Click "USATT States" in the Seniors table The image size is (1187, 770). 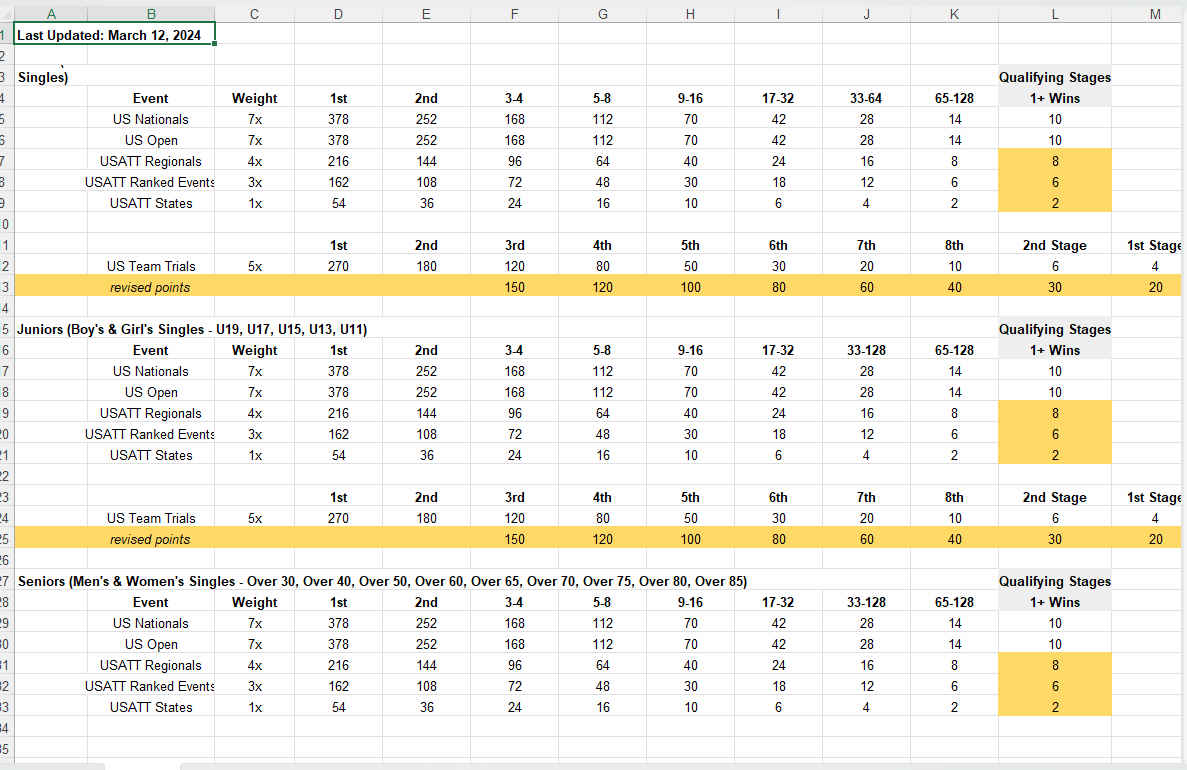point(151,707)
